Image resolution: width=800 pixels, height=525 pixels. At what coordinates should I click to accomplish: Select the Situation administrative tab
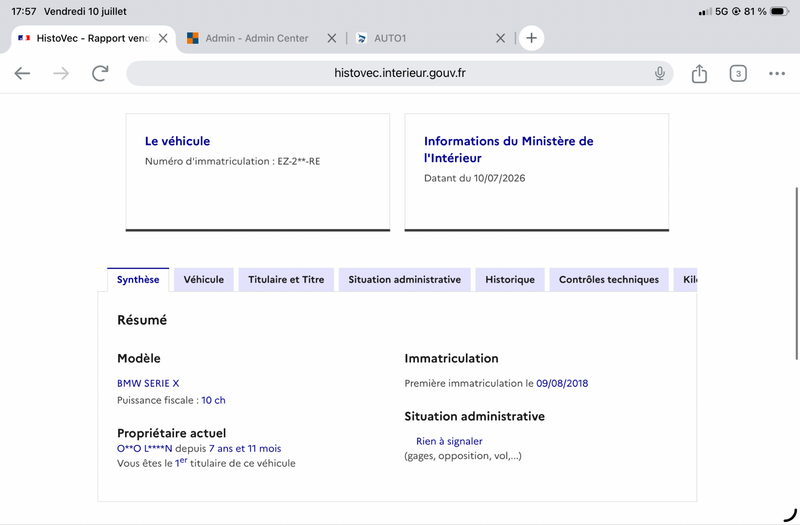(405, 280)
